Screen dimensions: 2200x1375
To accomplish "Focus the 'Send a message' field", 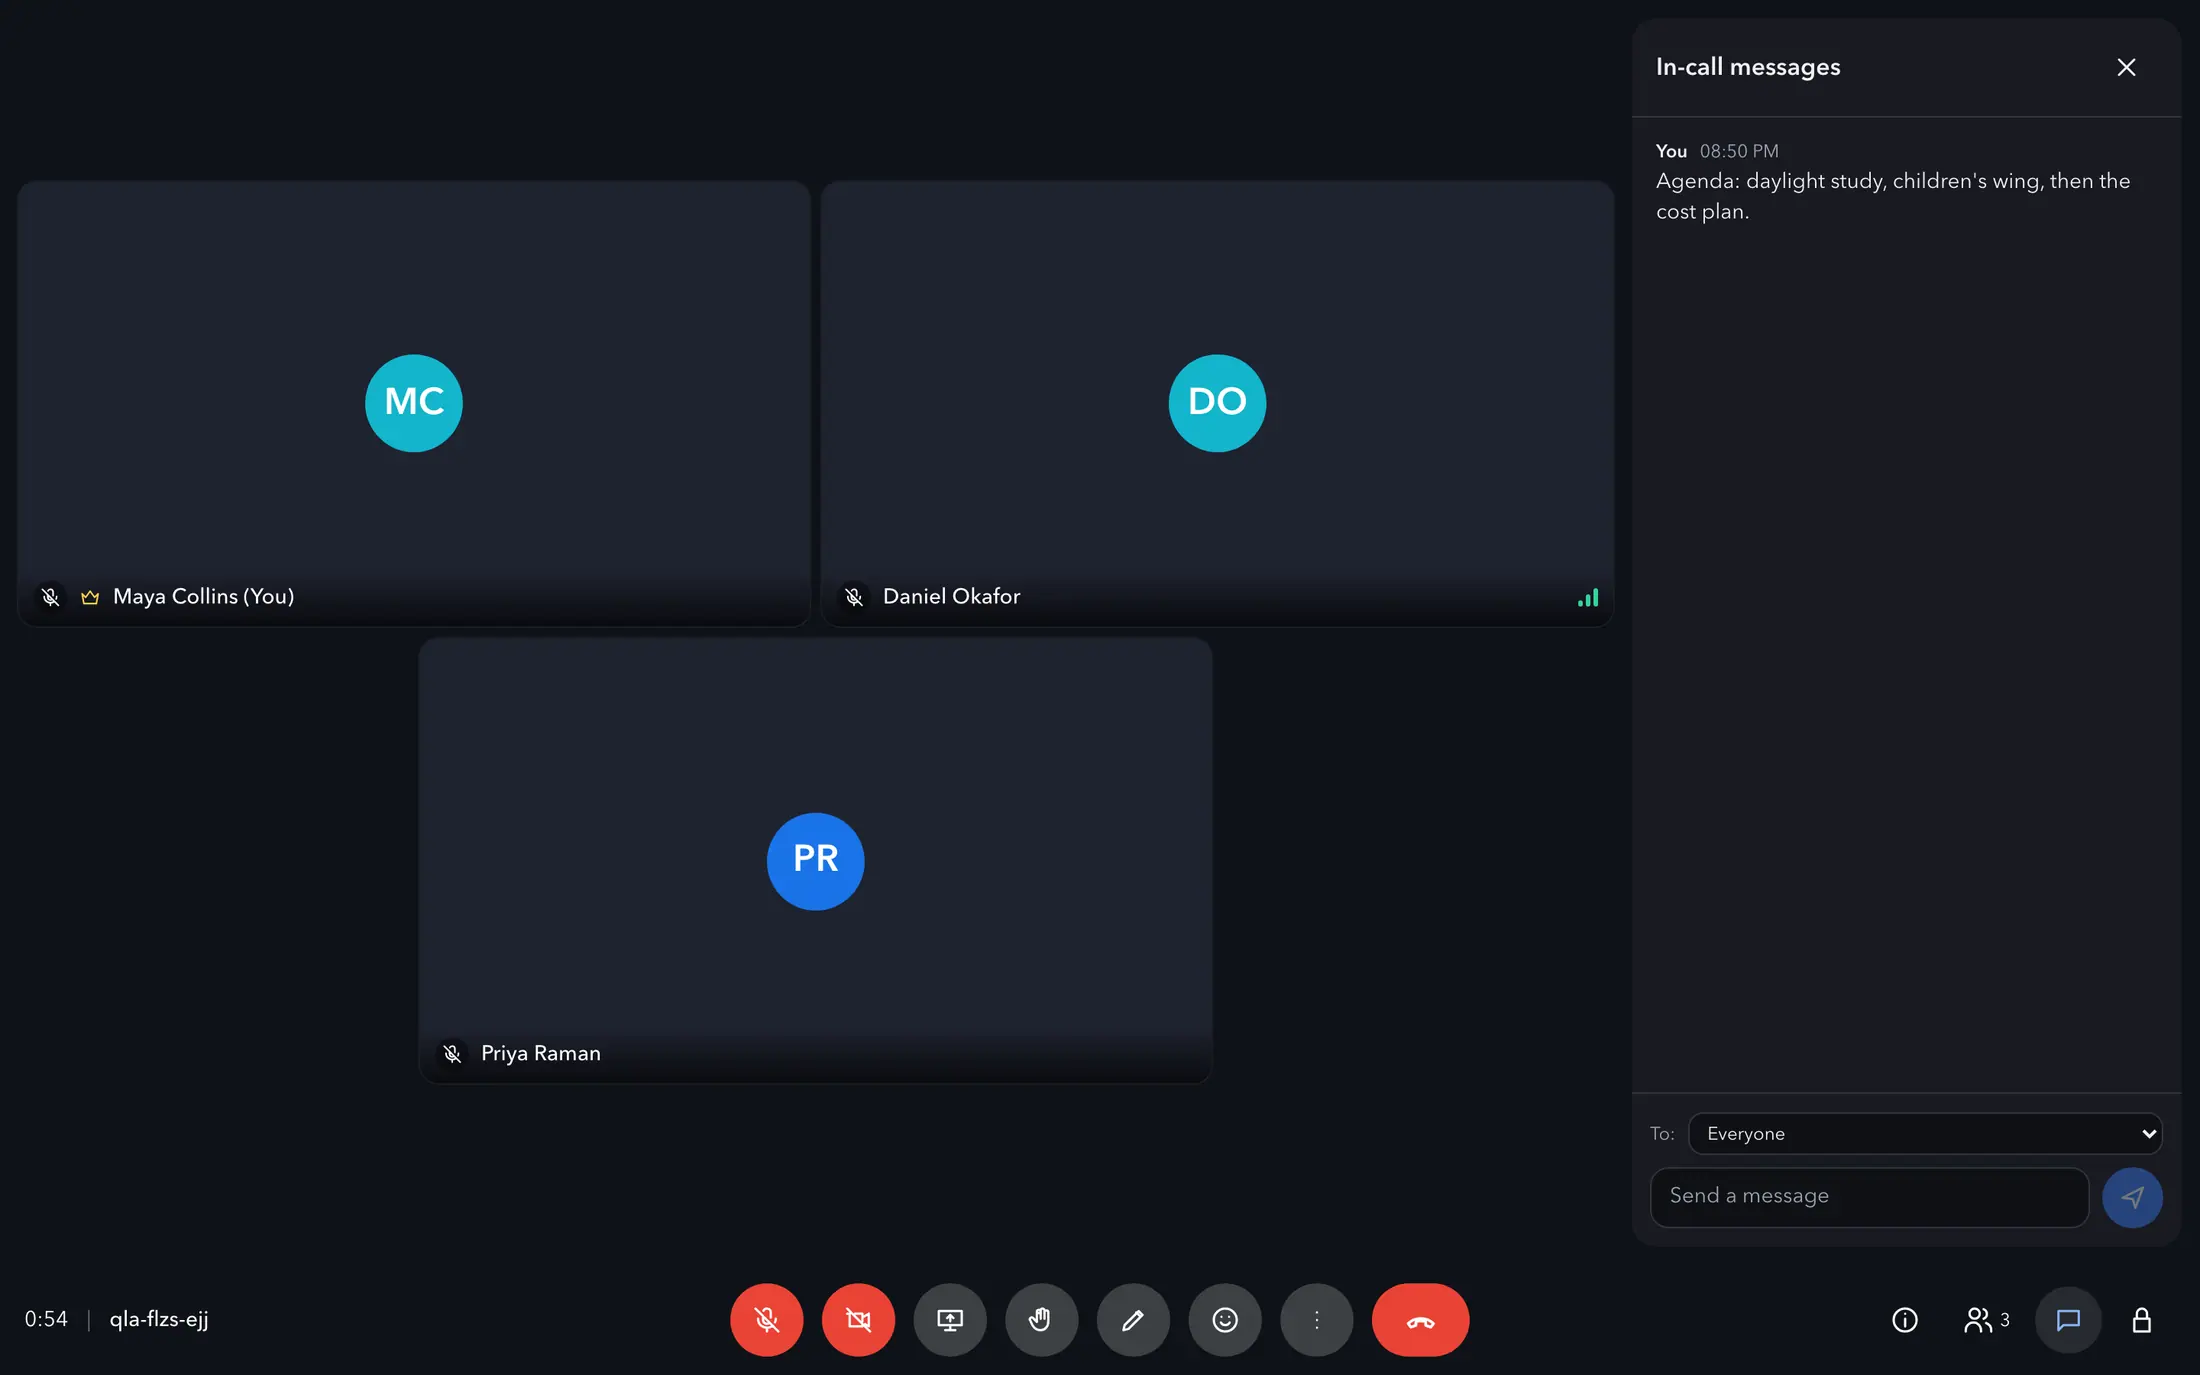I will pyautogui.click(x=1869, y=1196).
